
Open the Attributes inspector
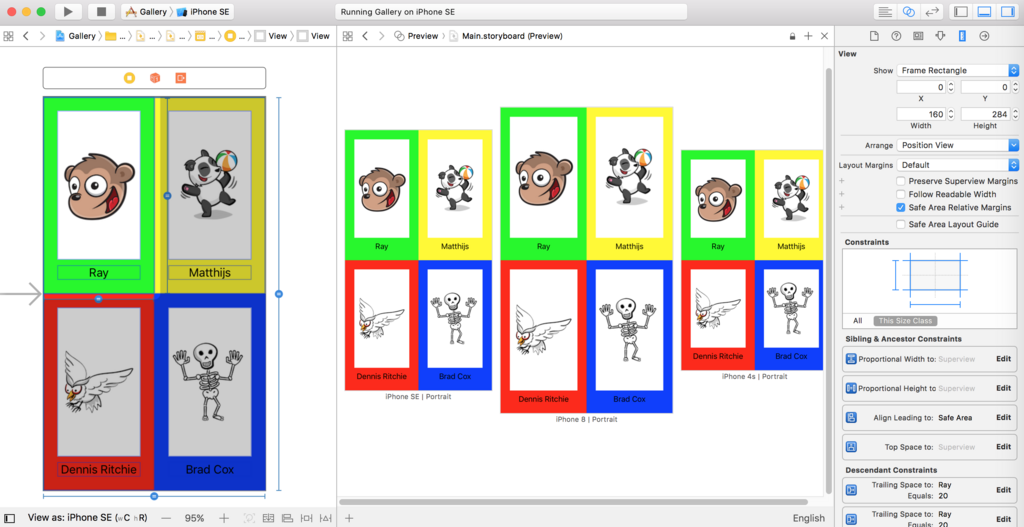tap(940, 36)
